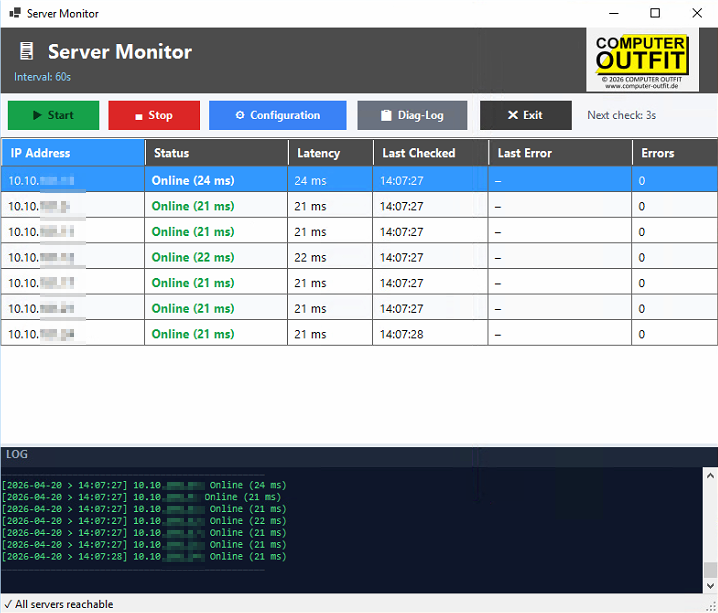Select the Online (22 ms) status cell
Screen dimensions: 718x613
[216, 257]
